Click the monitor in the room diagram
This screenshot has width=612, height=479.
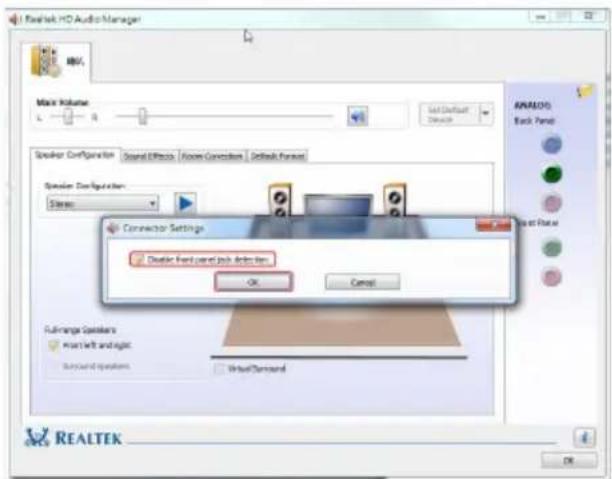point(338,206)
